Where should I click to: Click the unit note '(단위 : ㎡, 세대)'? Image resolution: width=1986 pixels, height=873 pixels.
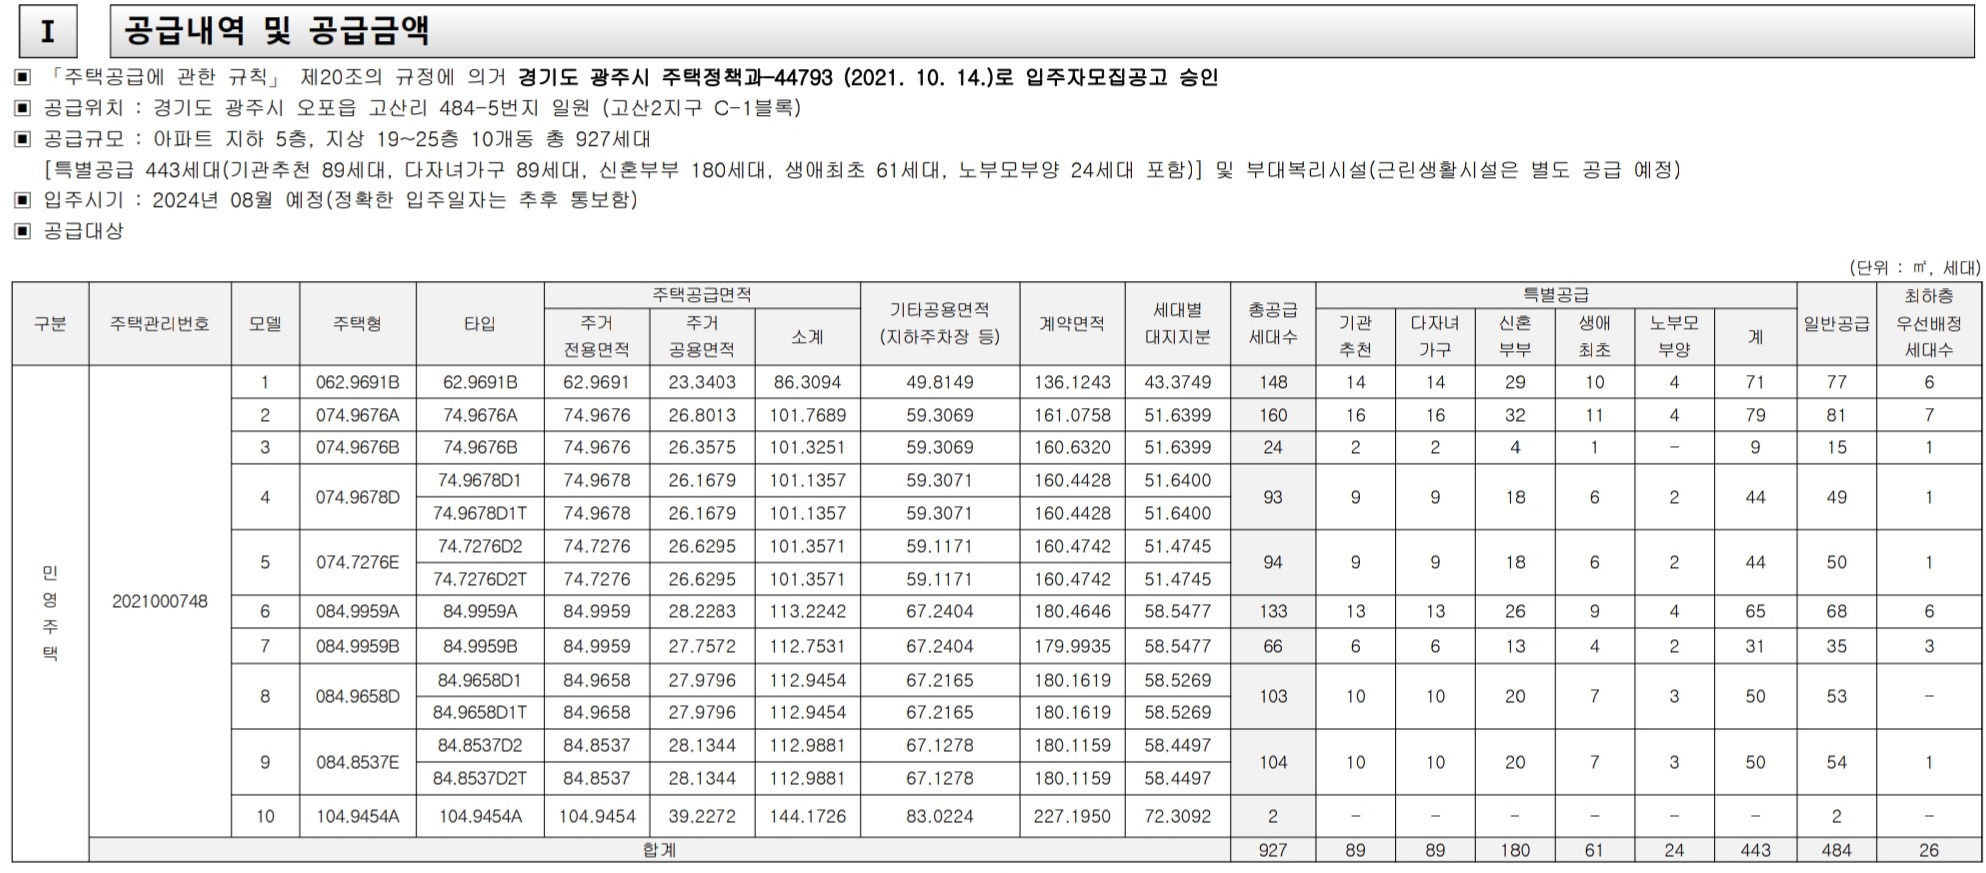point(1914,268)
